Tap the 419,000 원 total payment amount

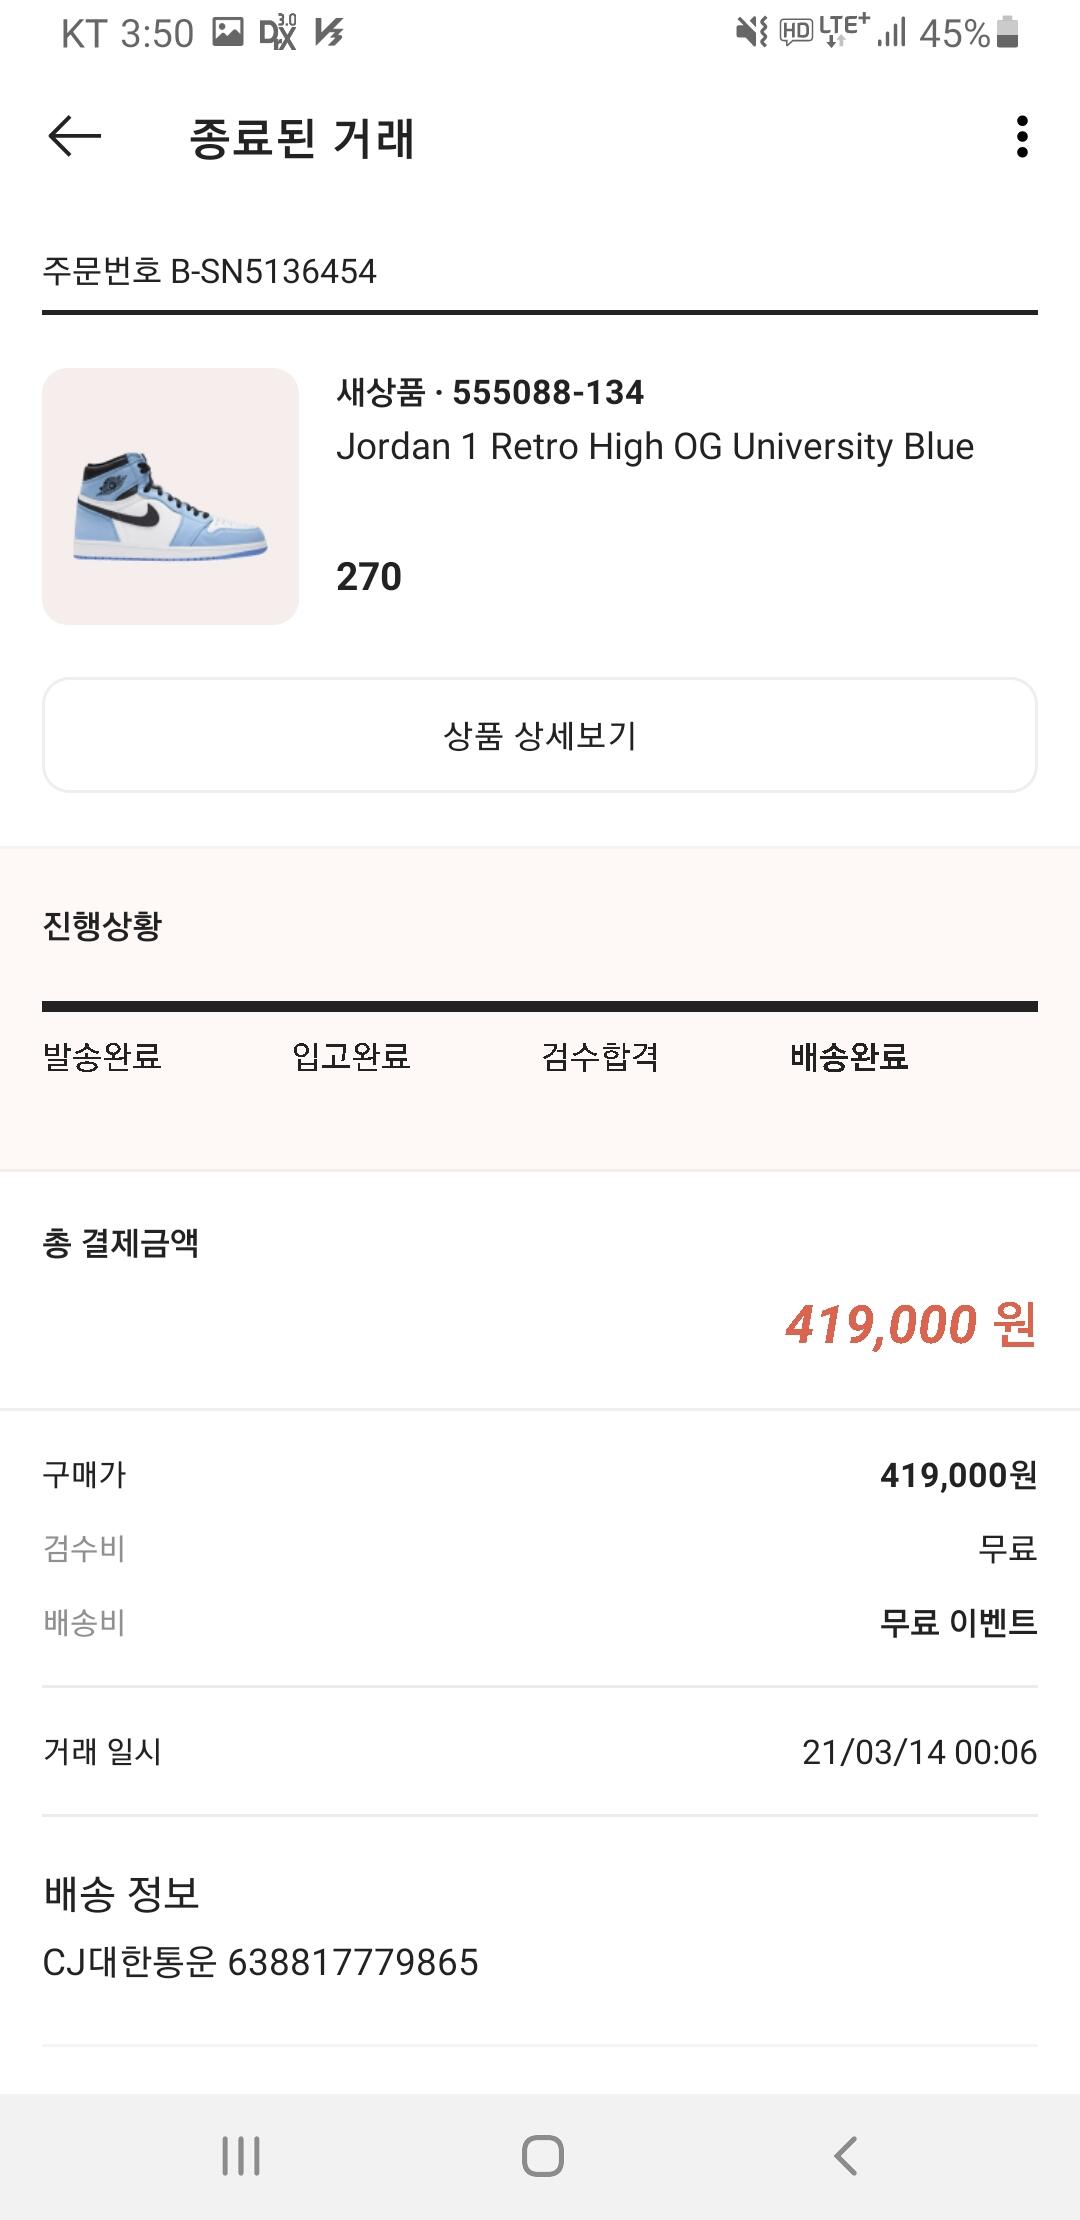910,1324
